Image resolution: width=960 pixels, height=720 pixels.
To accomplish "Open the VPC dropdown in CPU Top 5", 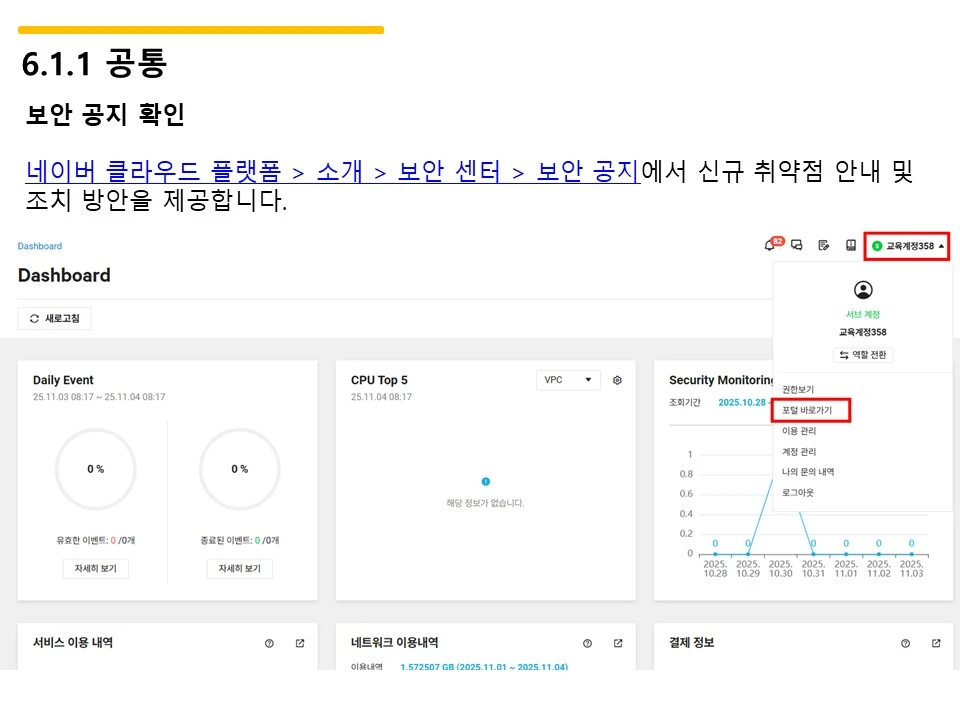I will [568, 380].
